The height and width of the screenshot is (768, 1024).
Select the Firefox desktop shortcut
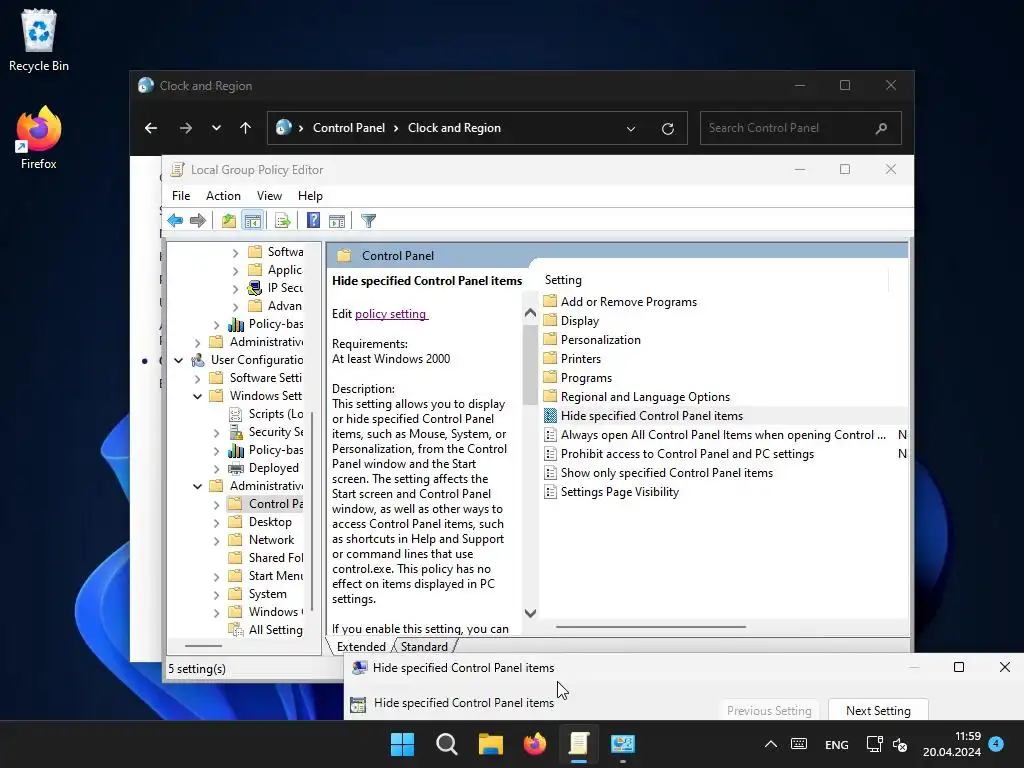point(39,138)
